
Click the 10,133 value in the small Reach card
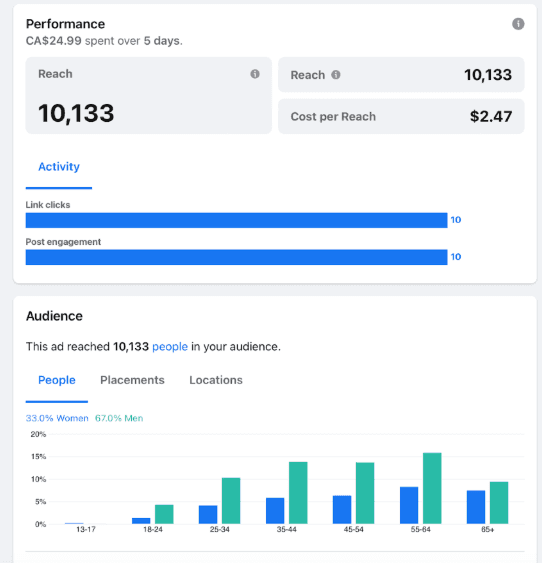(x=488, y=75)
